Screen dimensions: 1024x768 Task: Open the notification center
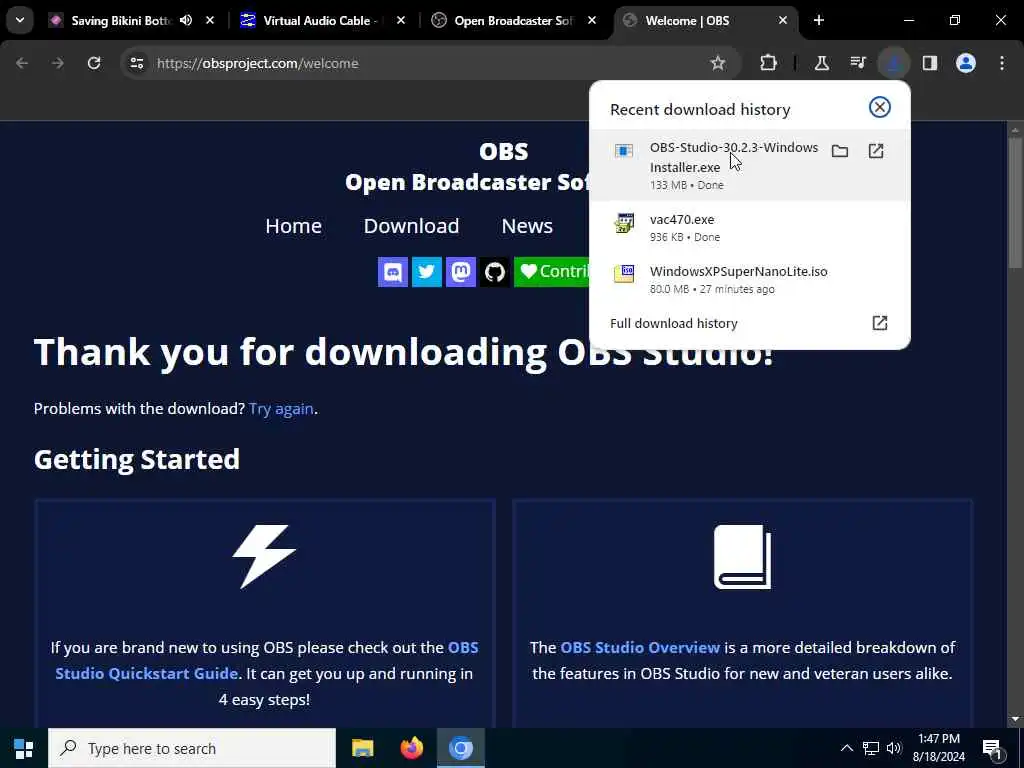(x=993, y=749)
